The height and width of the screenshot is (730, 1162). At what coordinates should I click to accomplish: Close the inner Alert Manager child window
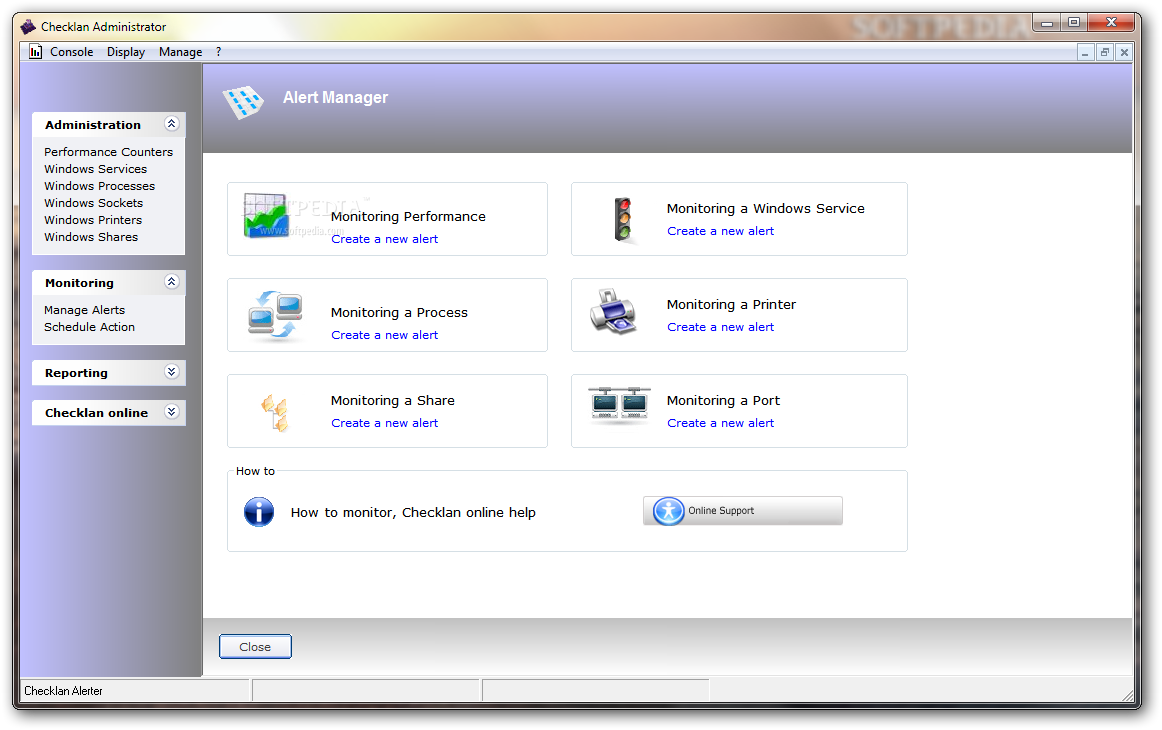pos(1124,52)
